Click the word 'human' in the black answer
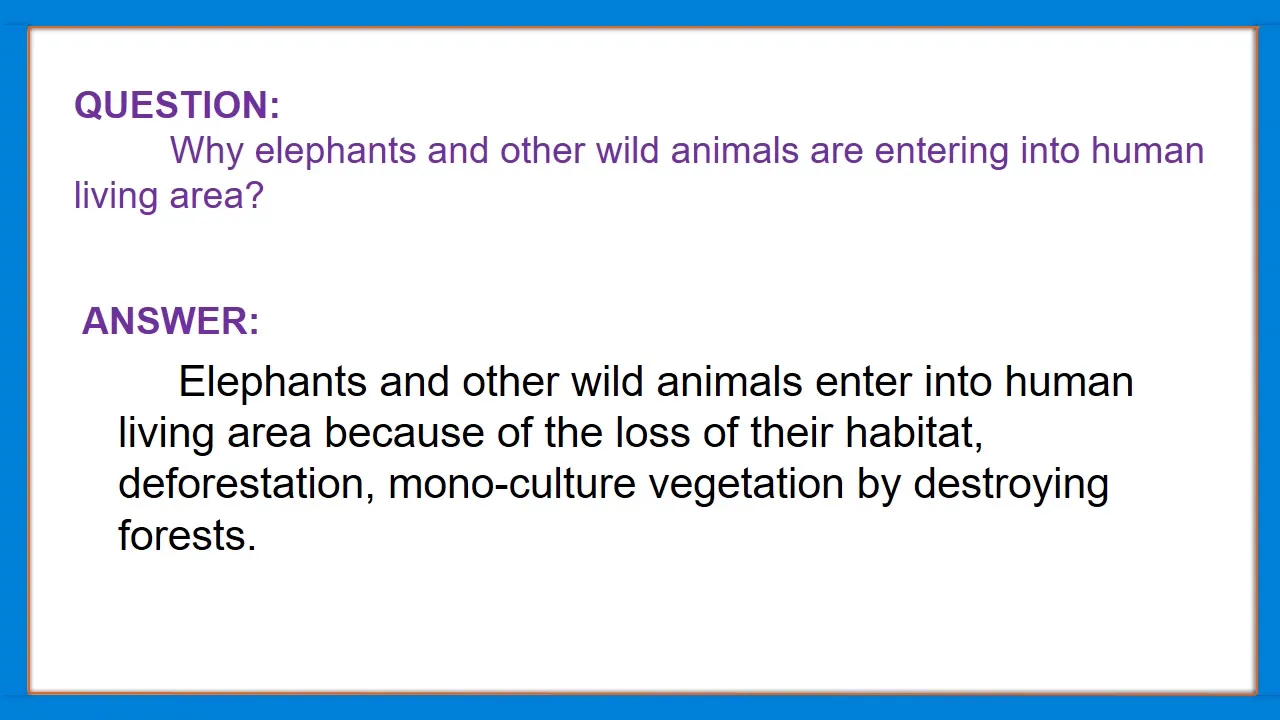 1069,383
